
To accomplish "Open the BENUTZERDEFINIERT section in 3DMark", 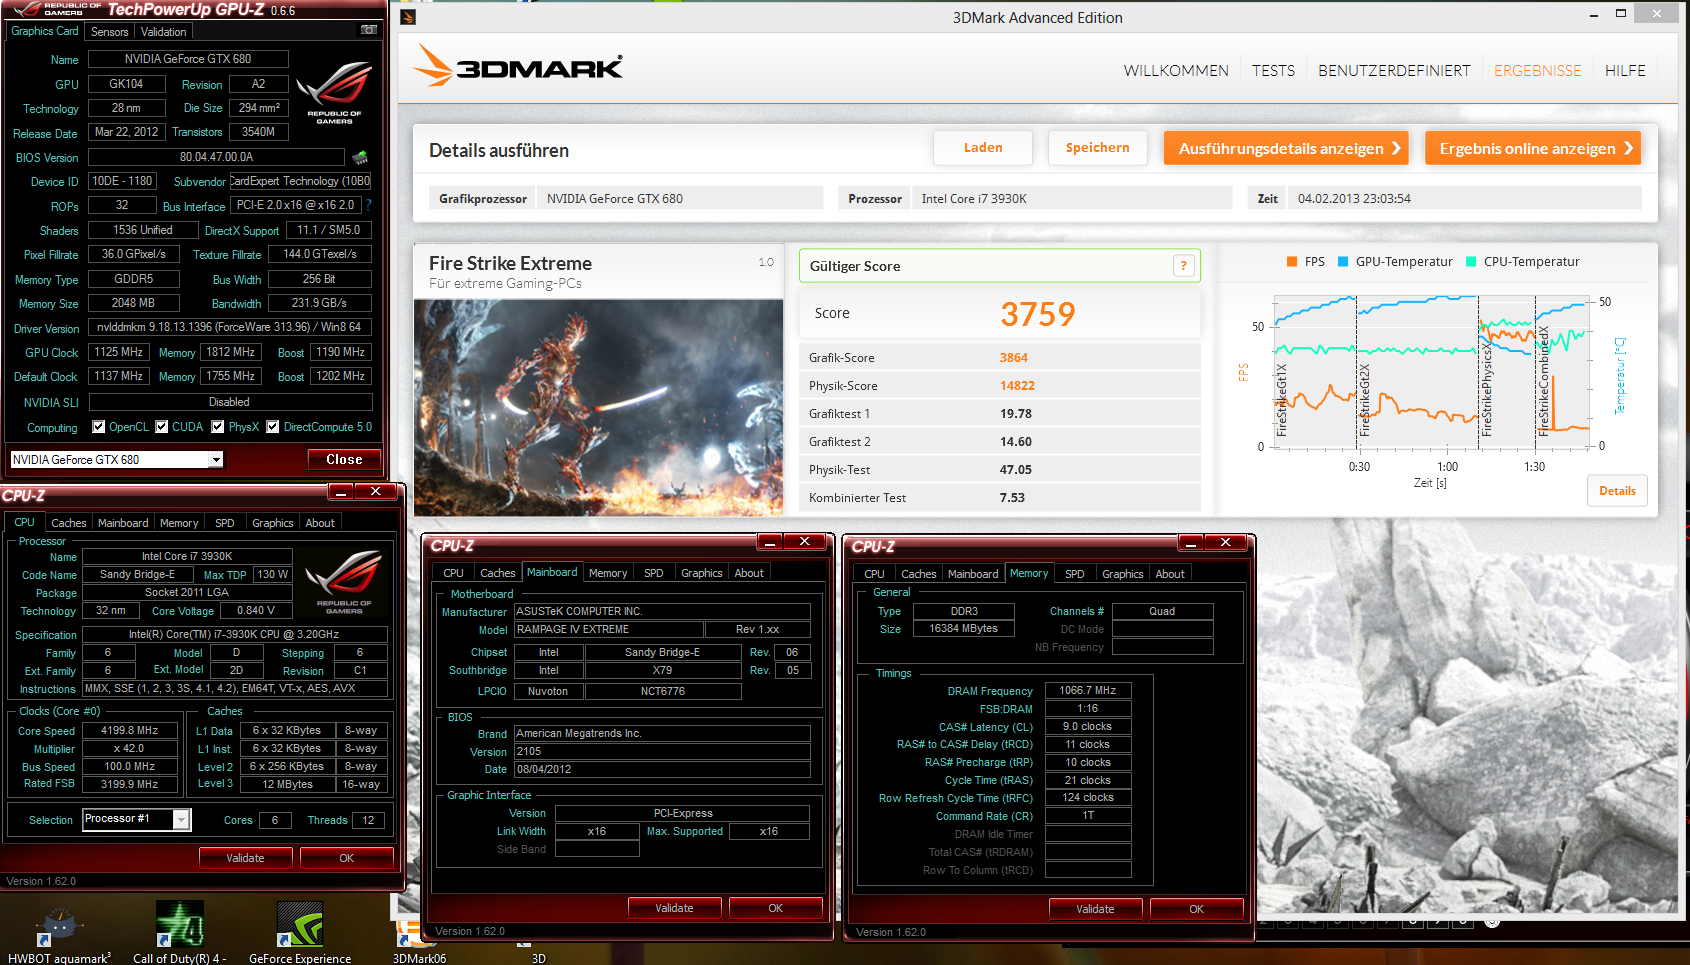I will point(1394,71).
